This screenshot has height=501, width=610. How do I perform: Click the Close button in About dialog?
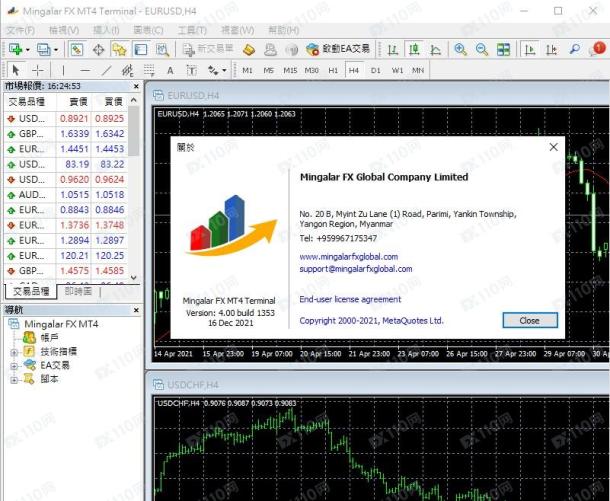(529, 321)
